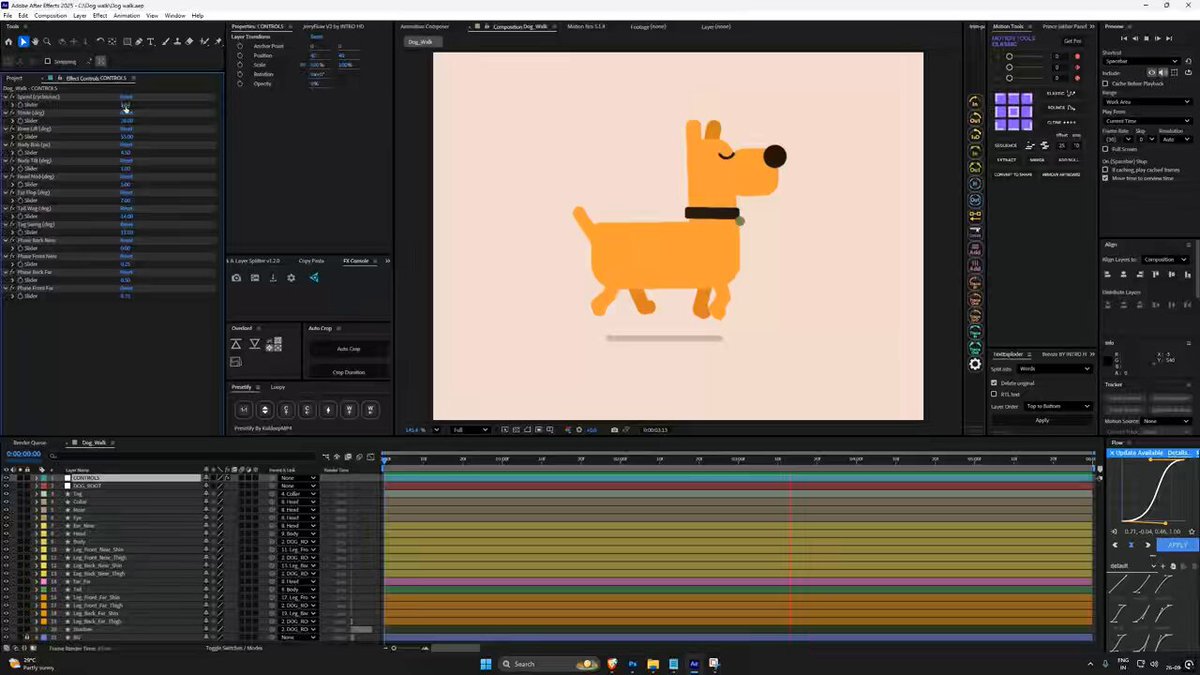Click the teal label color of CONTROLS layer
The width and height of the screenshot is (1200, 675).
click(x=43, y=478)
